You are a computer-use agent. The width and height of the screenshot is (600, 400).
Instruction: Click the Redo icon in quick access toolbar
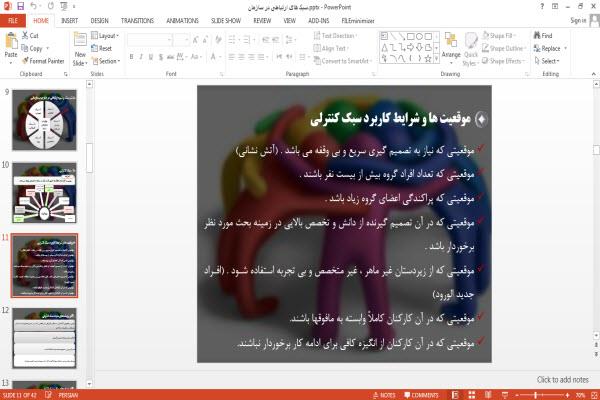coord(51,6)
